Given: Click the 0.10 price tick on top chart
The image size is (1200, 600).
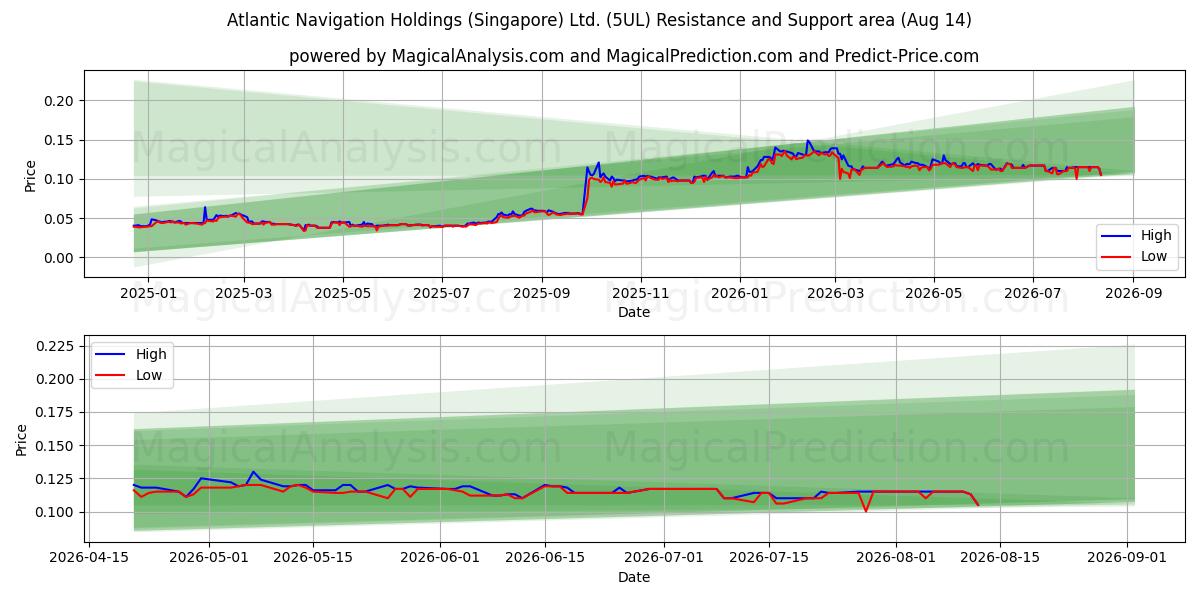Looking at the screenshot, I should [x=59, y=179].
